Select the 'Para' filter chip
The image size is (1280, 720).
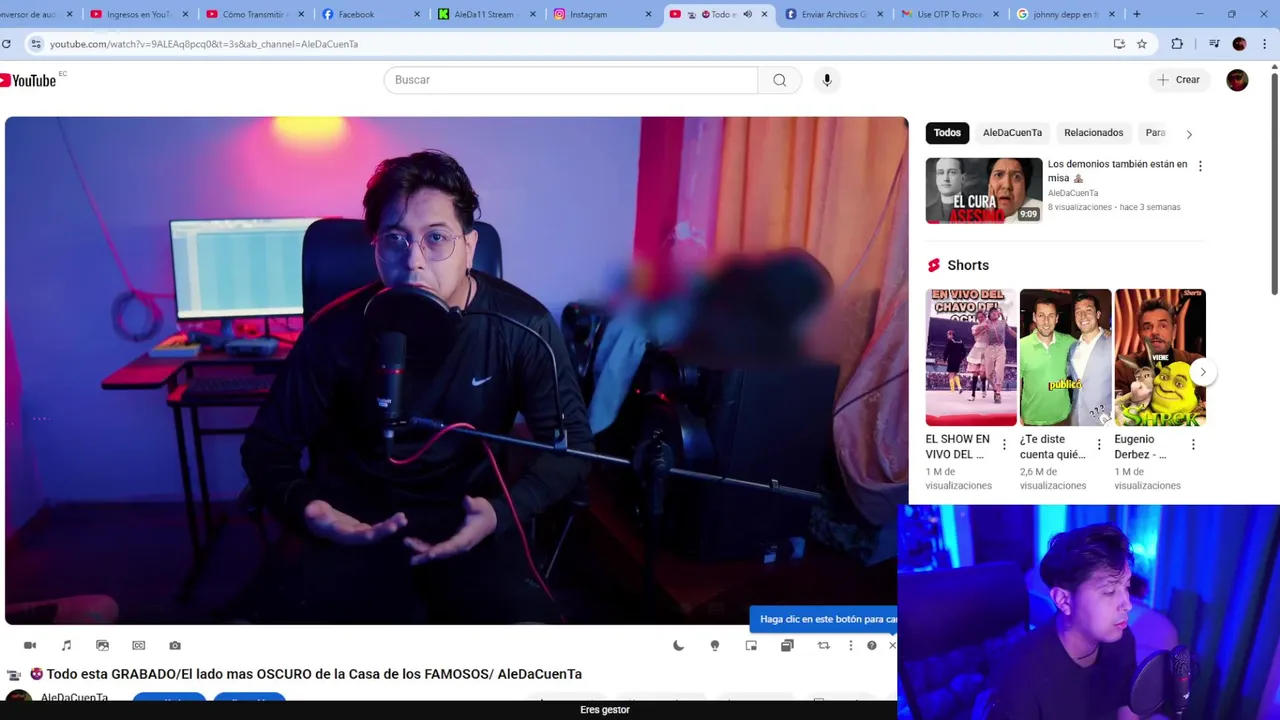[1155, 133]
